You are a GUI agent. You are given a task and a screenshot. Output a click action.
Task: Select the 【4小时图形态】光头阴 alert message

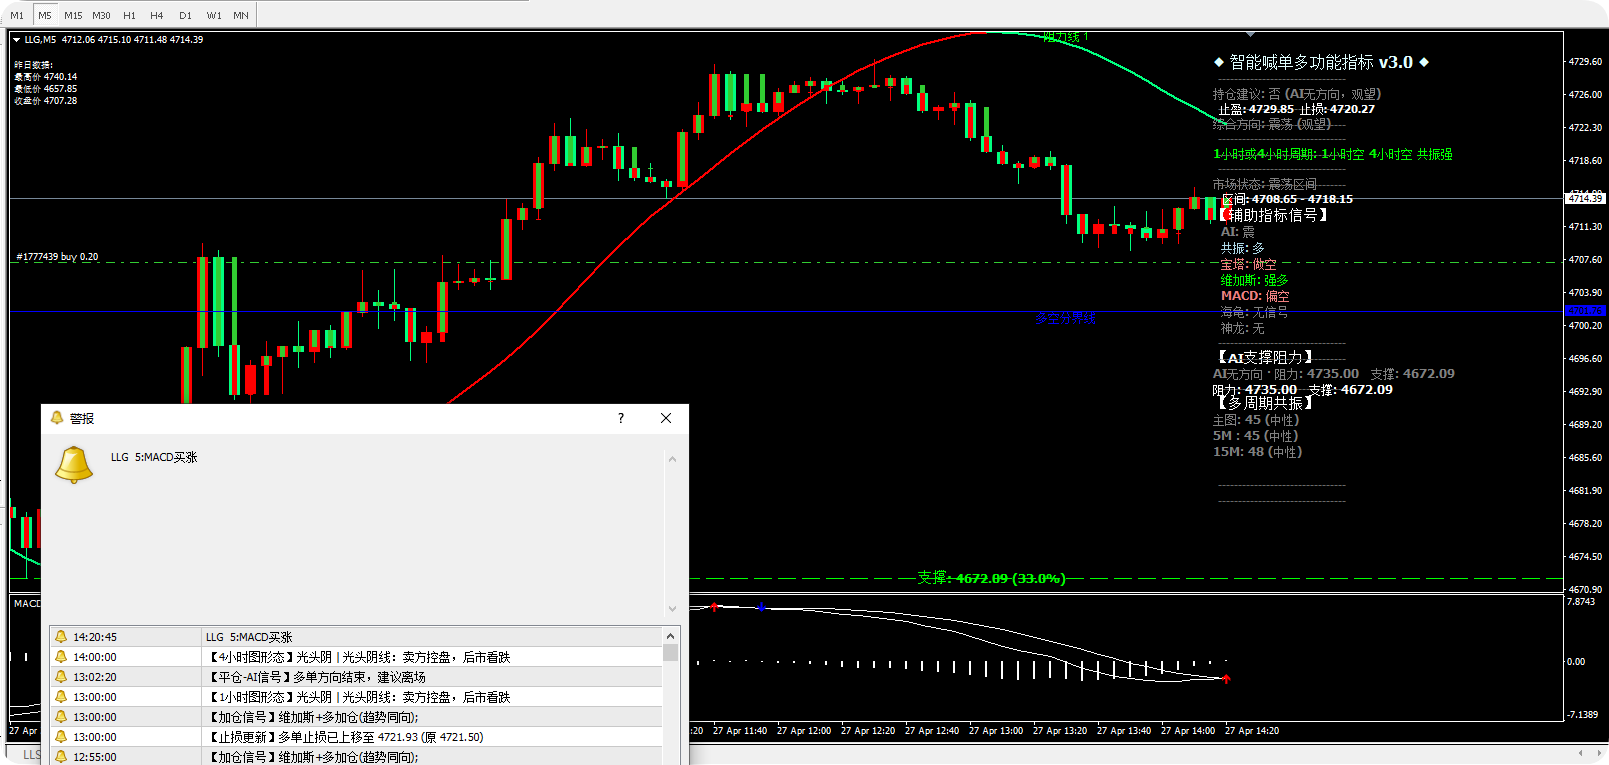tap(358, 657)
